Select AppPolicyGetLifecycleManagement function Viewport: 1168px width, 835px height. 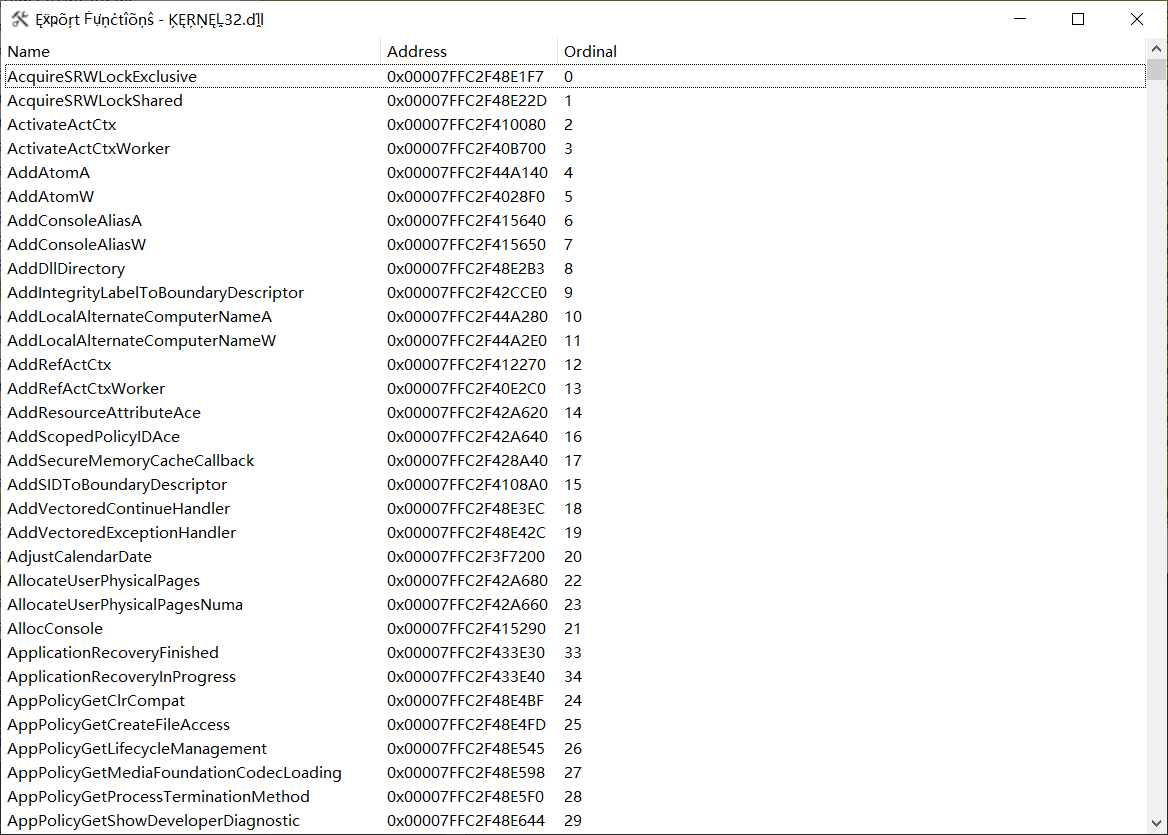[575, 749]
